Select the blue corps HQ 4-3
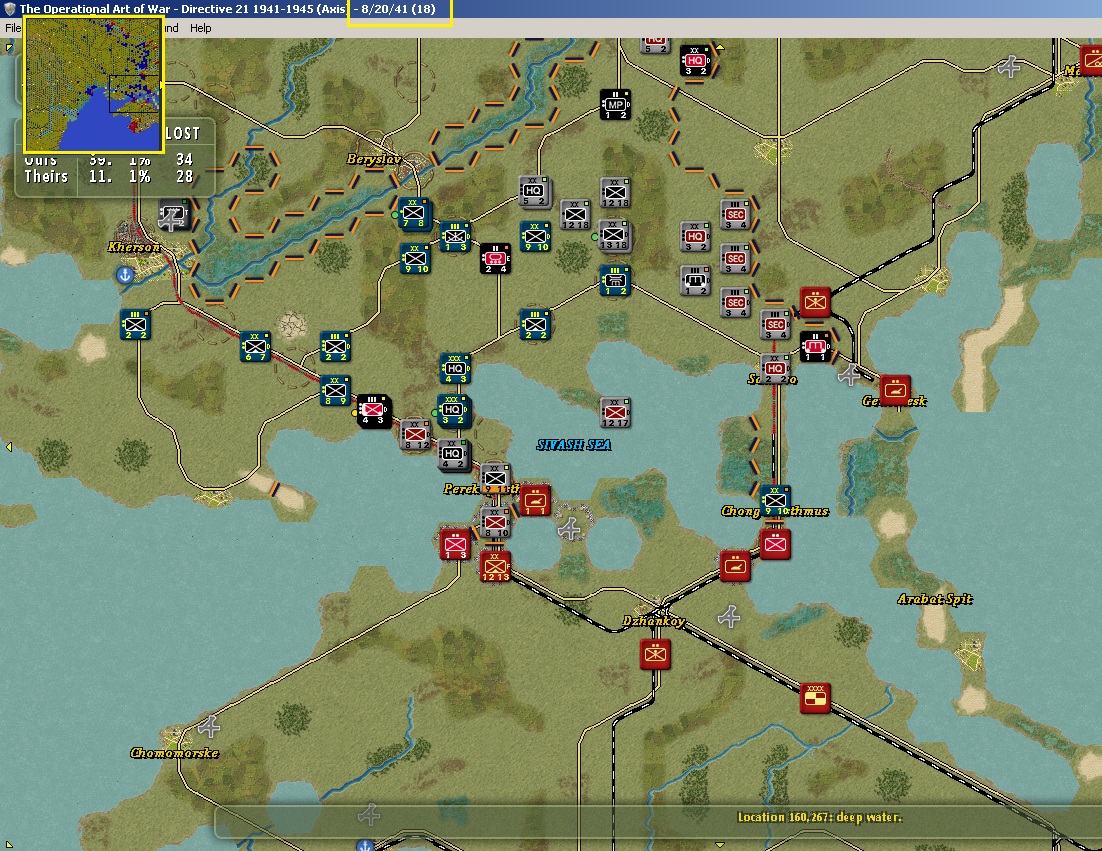The image size is (1102, 851). pyautogui.click(x=455, y=369)
